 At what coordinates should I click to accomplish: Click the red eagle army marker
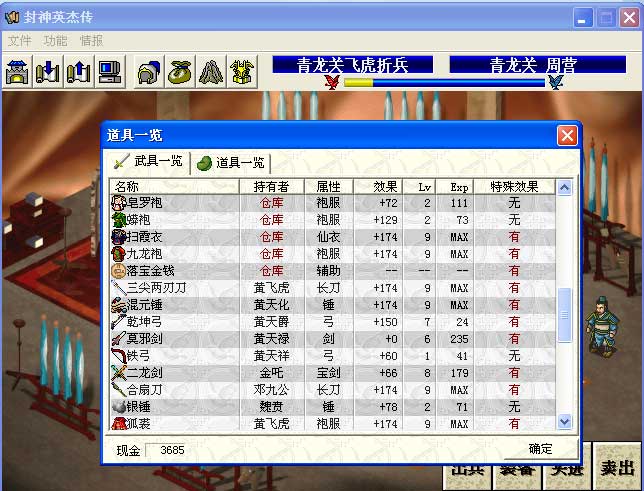coord(332,82)
